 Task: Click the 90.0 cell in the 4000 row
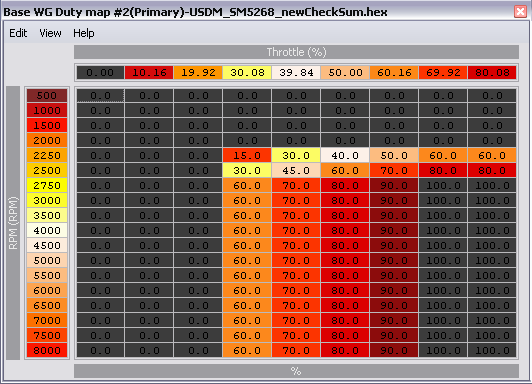(x=394, y=230)
